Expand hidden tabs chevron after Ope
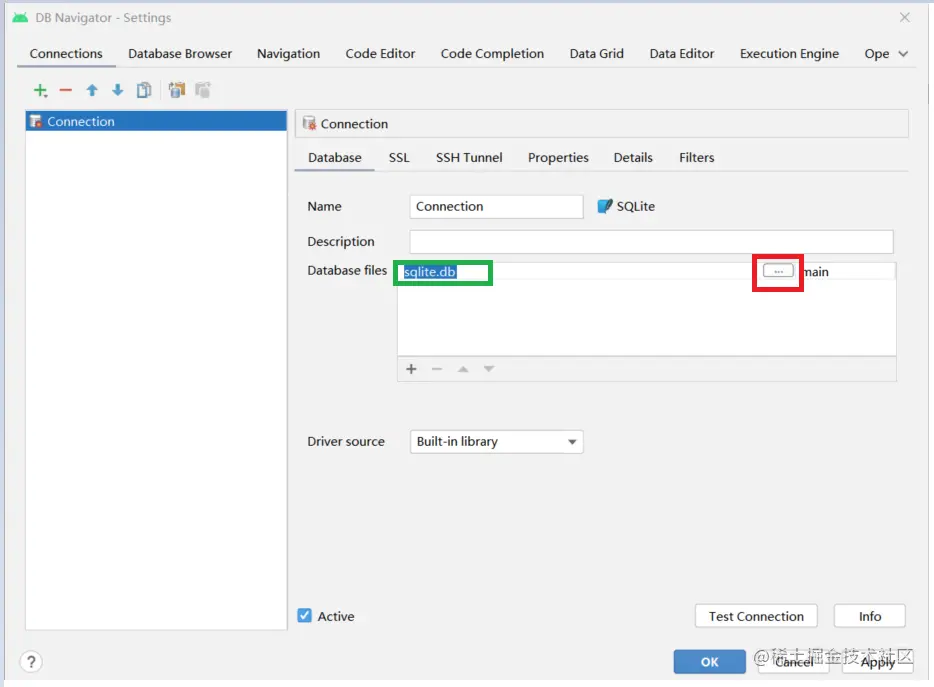934x687 pixels. pos(903,54)
